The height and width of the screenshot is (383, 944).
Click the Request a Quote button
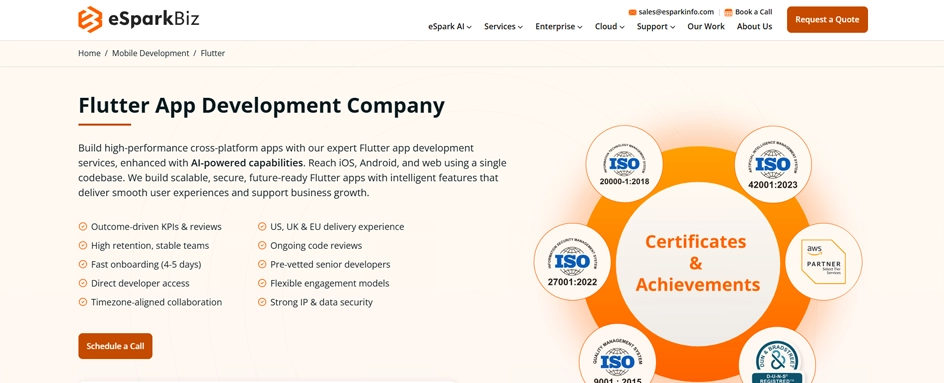click(x=827, y=19)
